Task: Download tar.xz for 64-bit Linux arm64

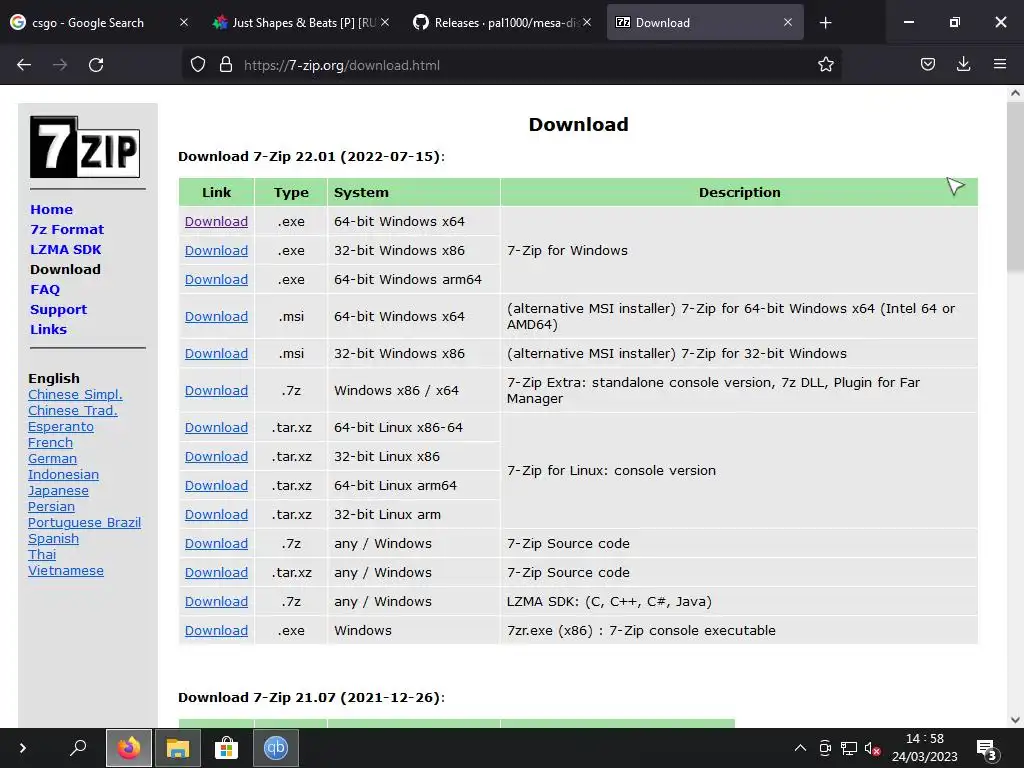Action: (x=216, y=486)
